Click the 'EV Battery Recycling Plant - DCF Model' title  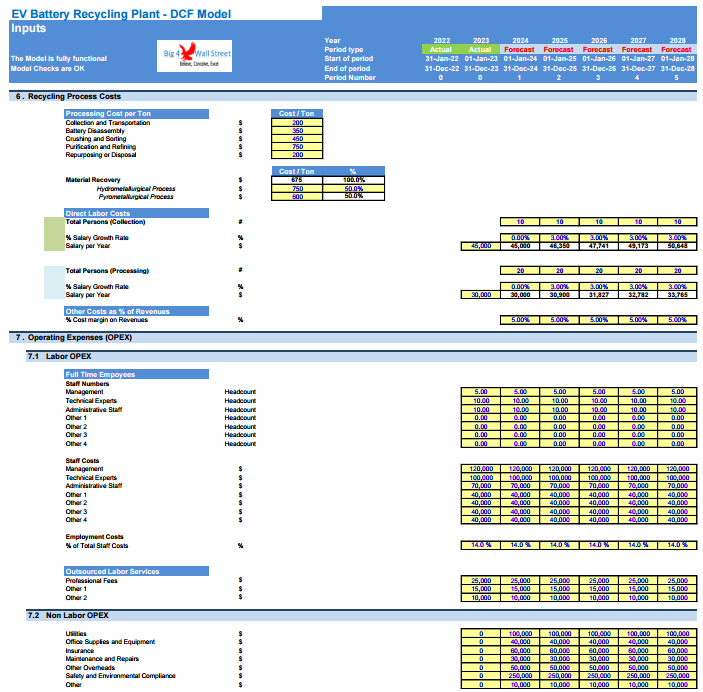pyautogui.click(x=120, y=13)
